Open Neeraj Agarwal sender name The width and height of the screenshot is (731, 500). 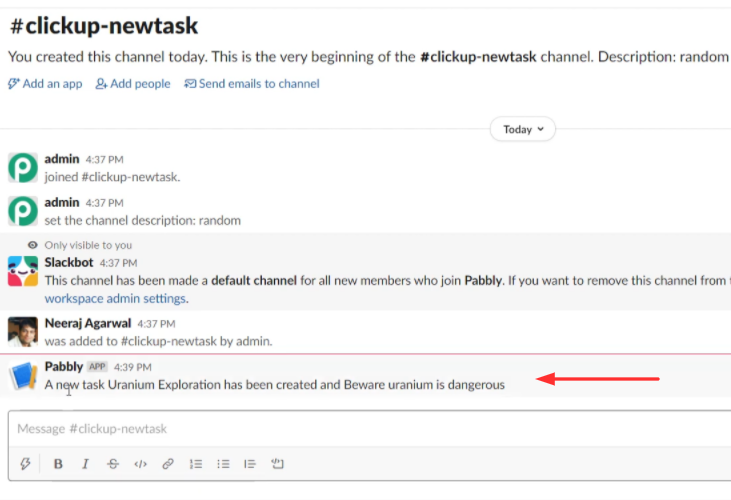tap(88, 323)
